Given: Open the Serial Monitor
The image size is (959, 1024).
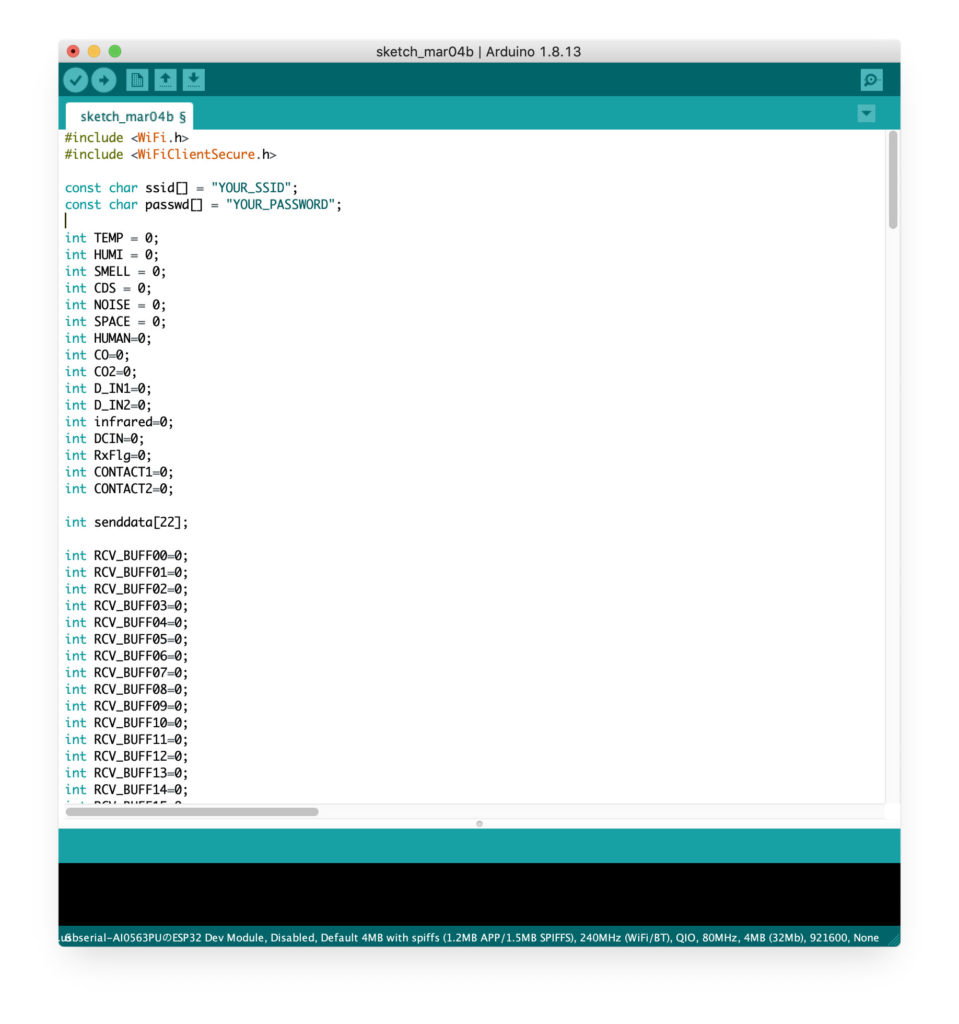Looking at the screenshot, I should [871, 80].
